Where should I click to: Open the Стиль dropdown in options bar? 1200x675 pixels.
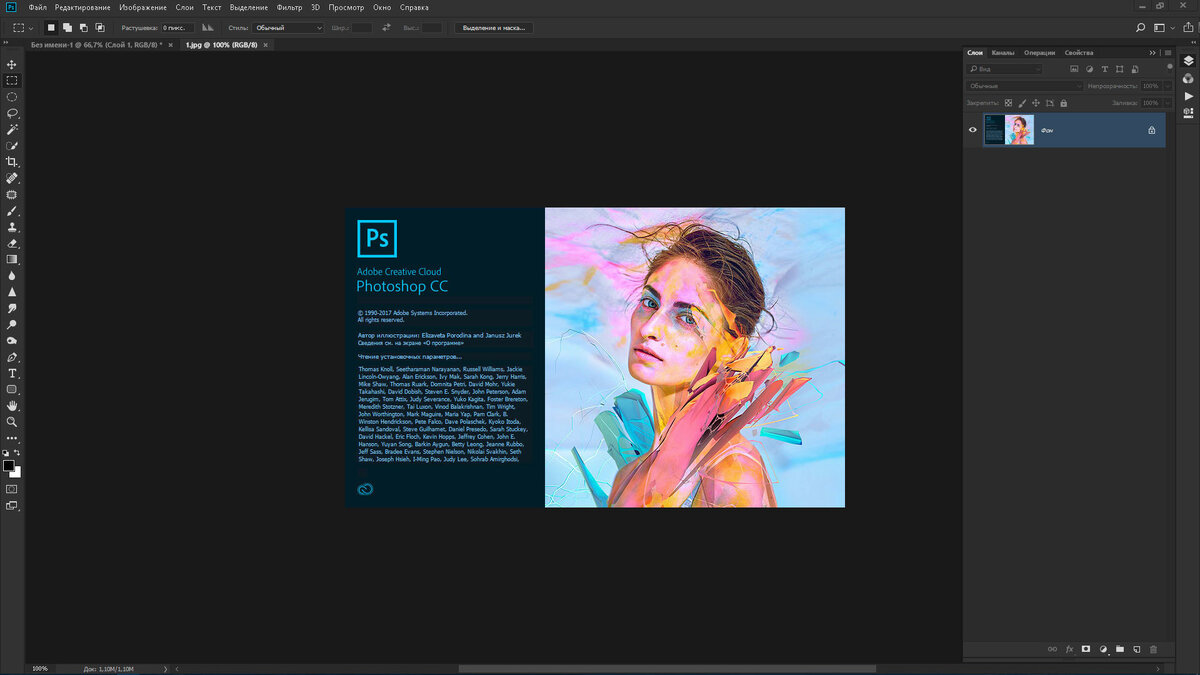click(x=287, y=28)
